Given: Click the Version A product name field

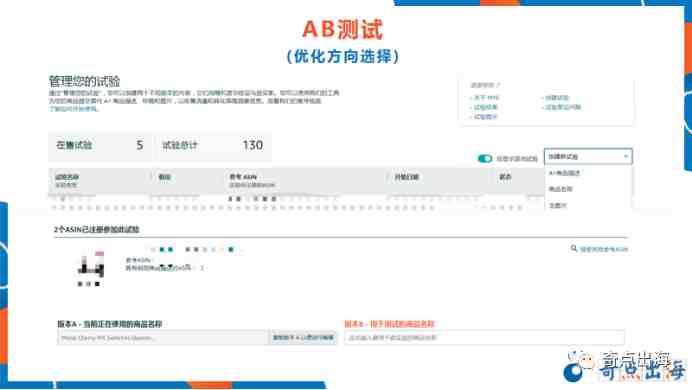Looking at the screenshot, I should point(163,338).
